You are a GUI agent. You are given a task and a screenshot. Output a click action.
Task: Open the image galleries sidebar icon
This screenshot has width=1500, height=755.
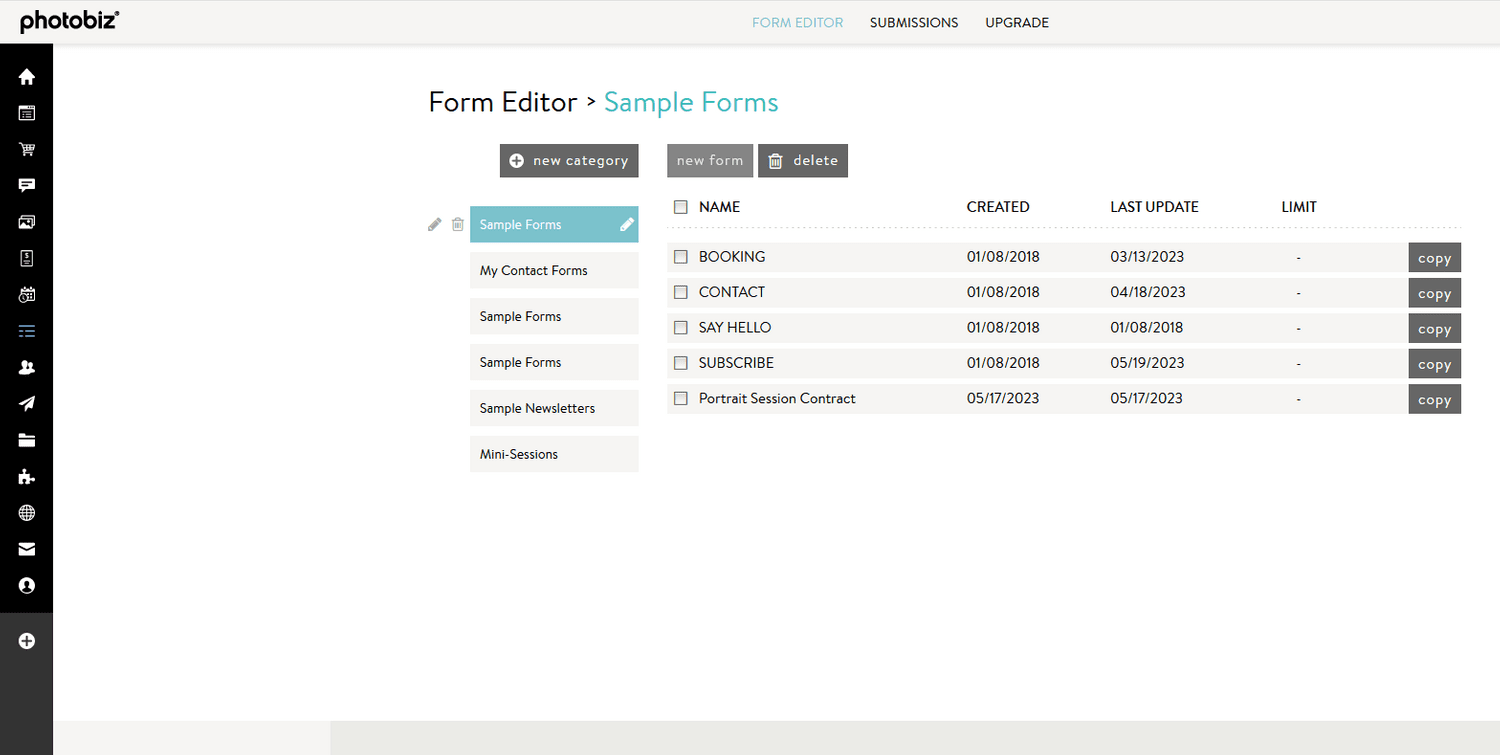(27, 222)
